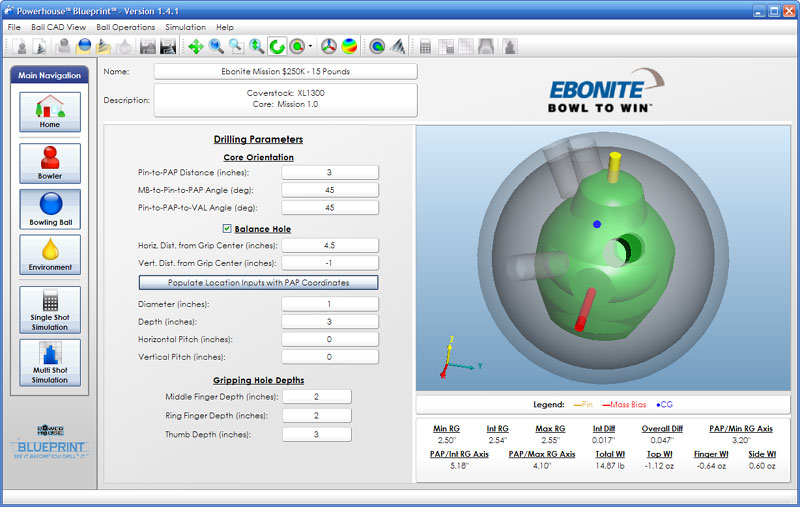800x507 pixels.
Task: Click the PAP/Int RG Axis value 5.18"
Action: coord(459,466)
